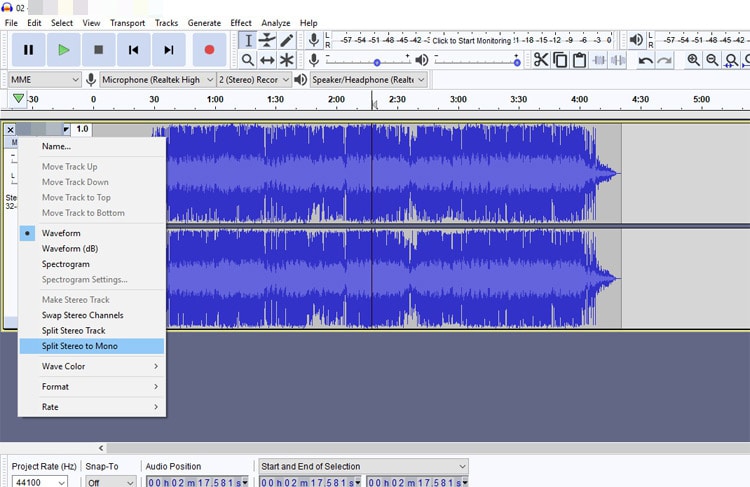Image resolution: width=750 pixels, height=487 pixels.
Task: Click the green playhead pin triangle
Action: [18, 99]
